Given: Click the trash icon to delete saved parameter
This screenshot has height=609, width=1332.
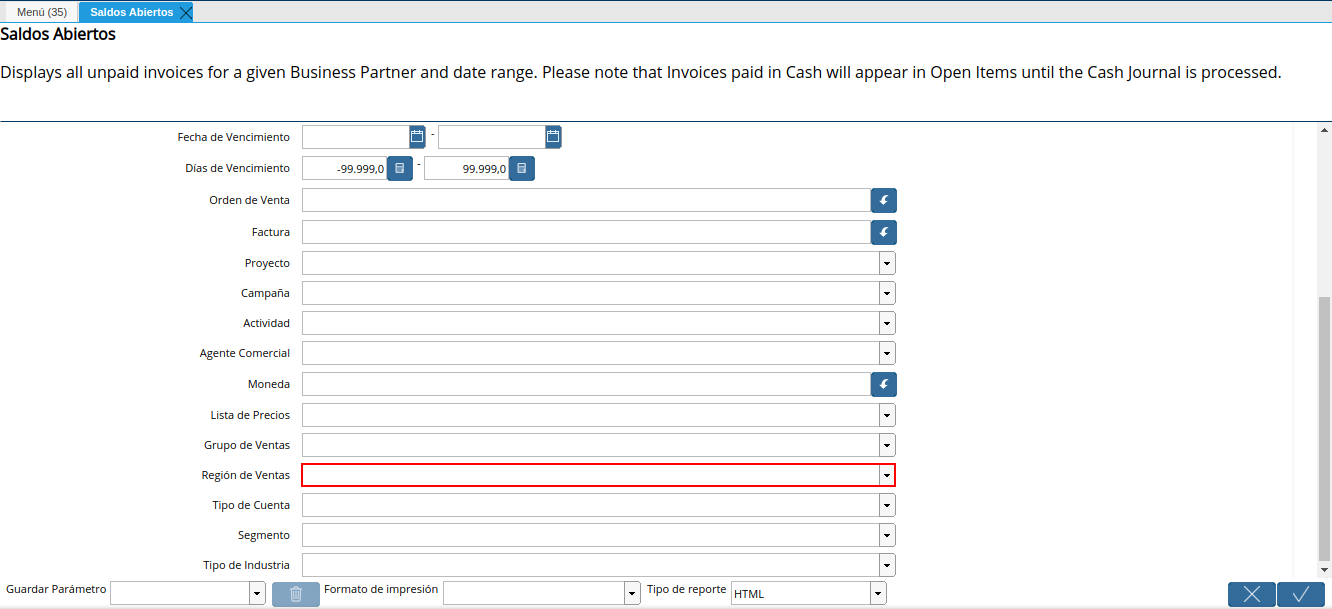Looking at the screenshot, I should [296, 594].
